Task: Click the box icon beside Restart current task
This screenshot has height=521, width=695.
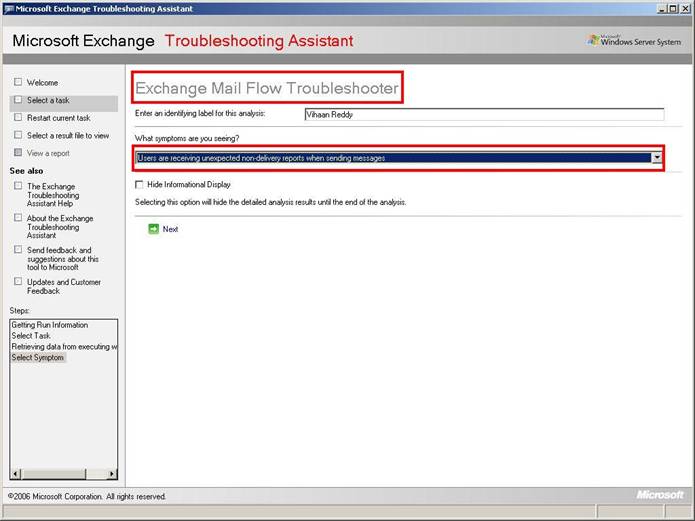Action: coord(18,118)
